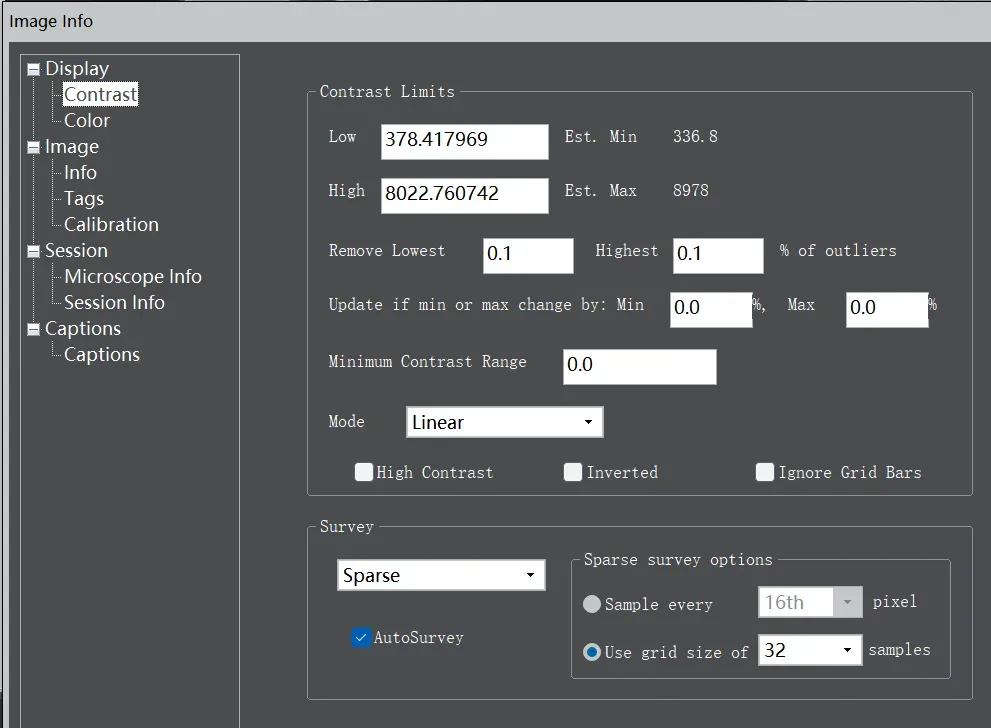Open Microscope Info in the tree

point(133,277)
